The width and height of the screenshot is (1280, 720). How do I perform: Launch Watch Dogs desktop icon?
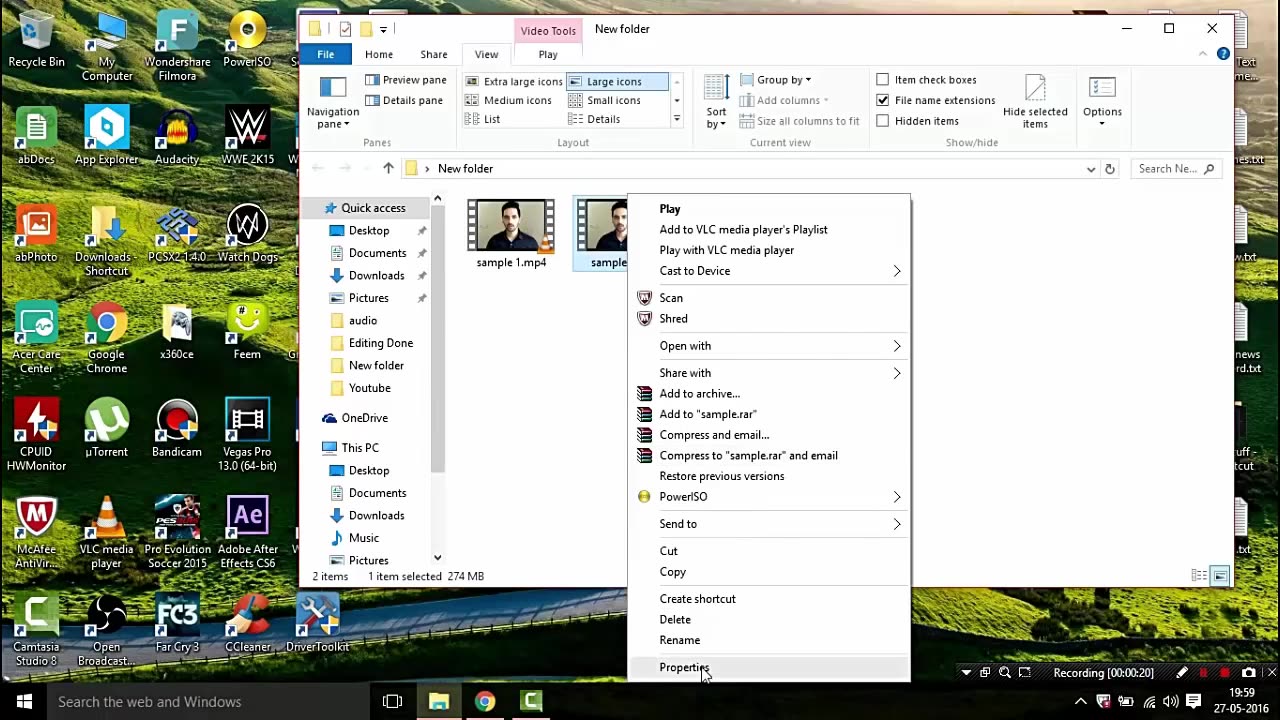247,235
